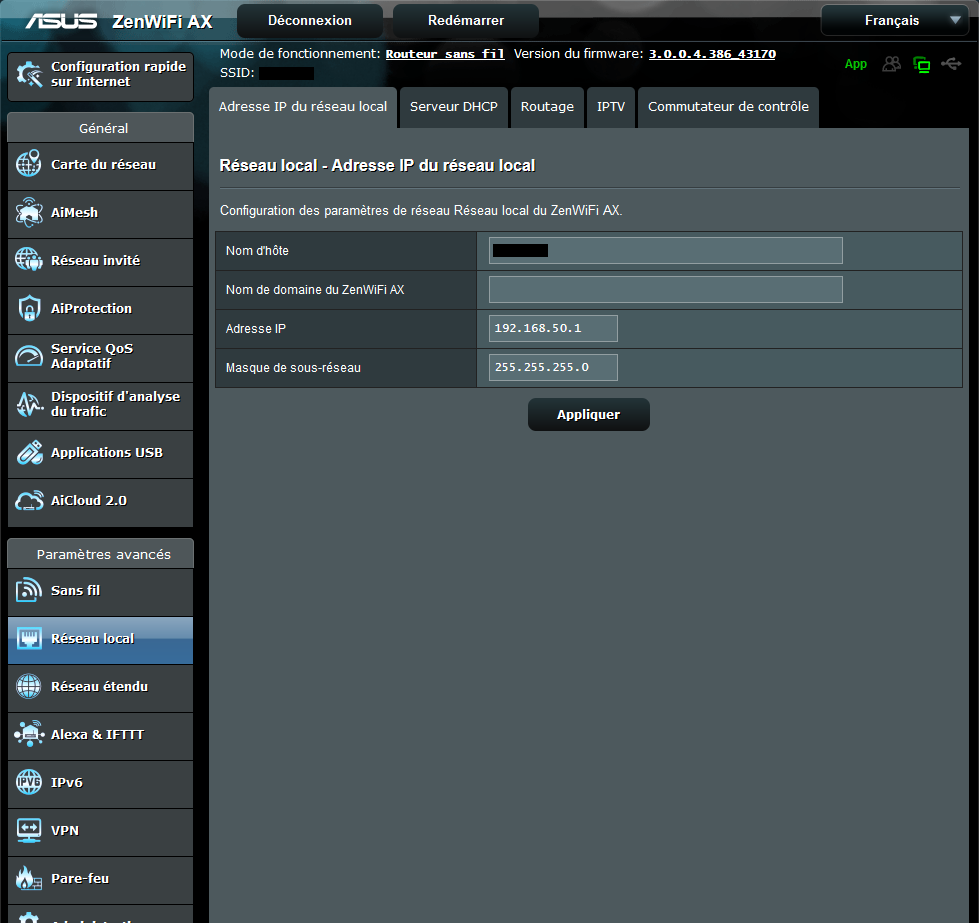The height and width of the screenshot is (923, 979).
Task: Open the Pare-feu menu entry
Action: coord(101,881)
